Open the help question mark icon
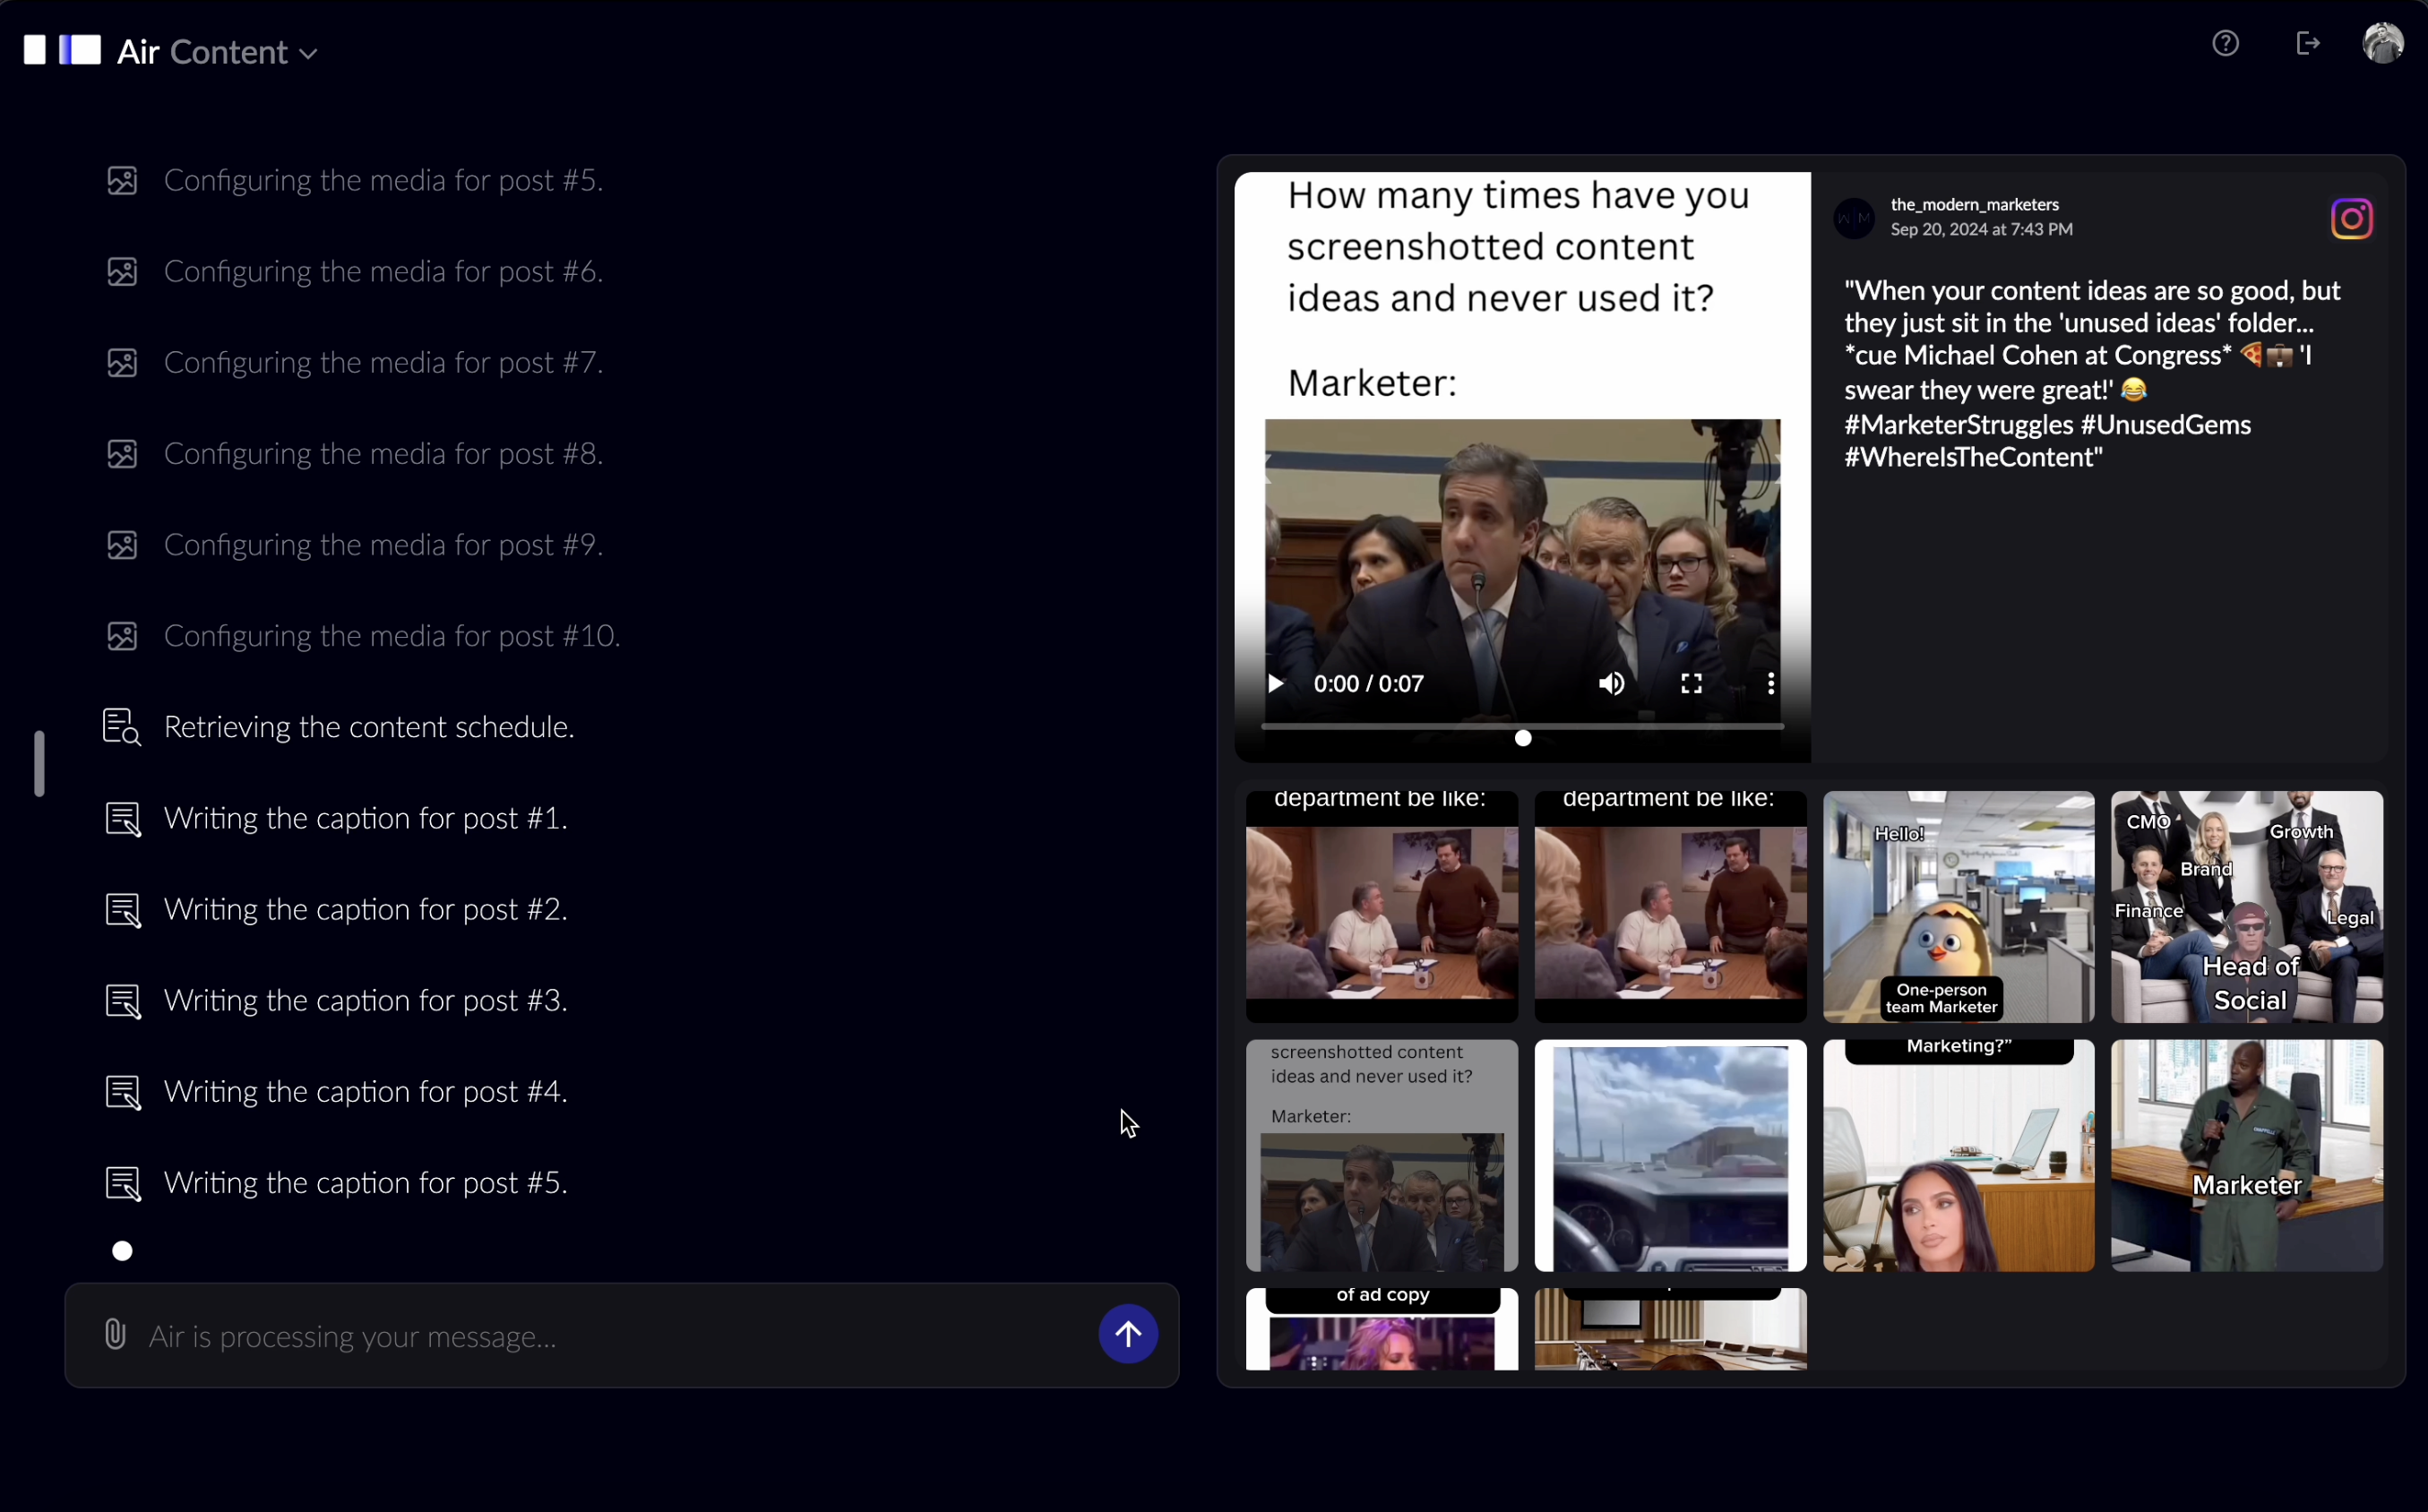The width and height of the screenshot is (2428, 1512). [2225, 43]
